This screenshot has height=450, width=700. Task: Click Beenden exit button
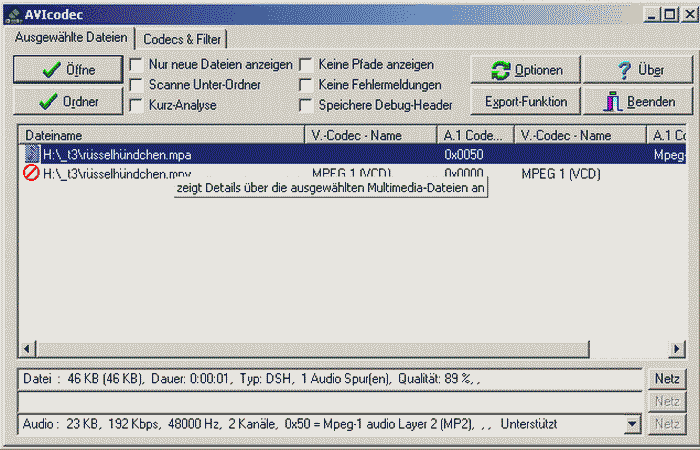pos(638,102)
